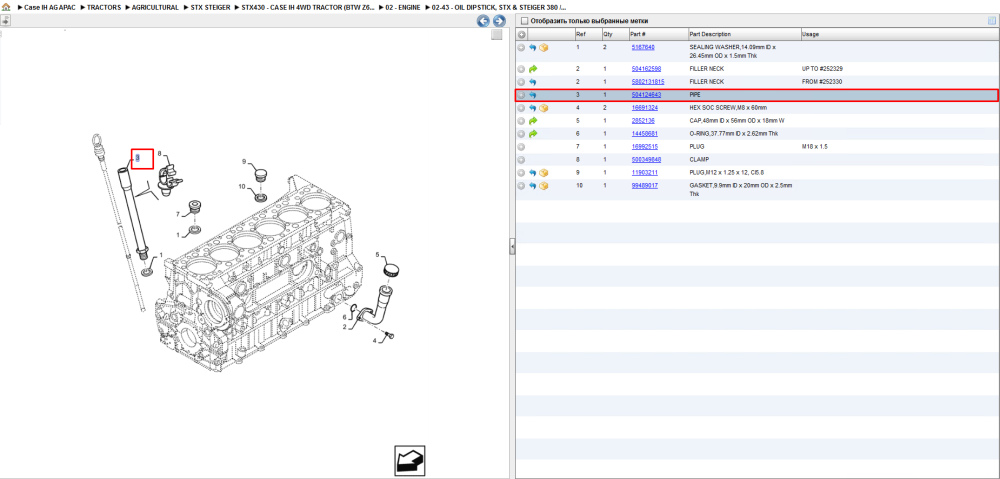
Task: Click gray circle icon in O-RING row
Action: coord(521,134)
